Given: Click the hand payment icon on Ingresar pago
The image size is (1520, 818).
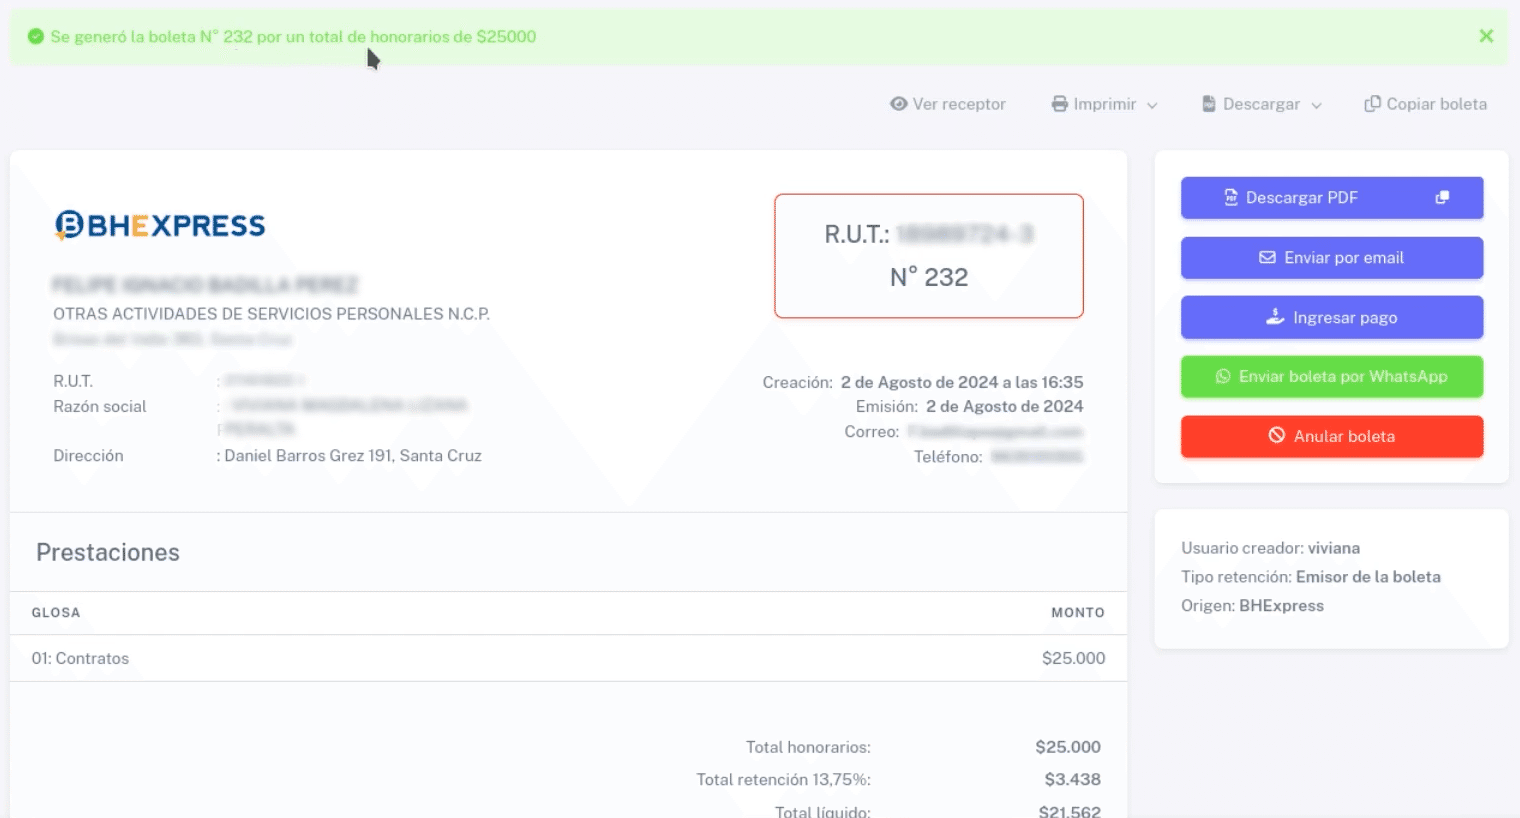Looking at the screenshot, I should [x=1275, y=317].
